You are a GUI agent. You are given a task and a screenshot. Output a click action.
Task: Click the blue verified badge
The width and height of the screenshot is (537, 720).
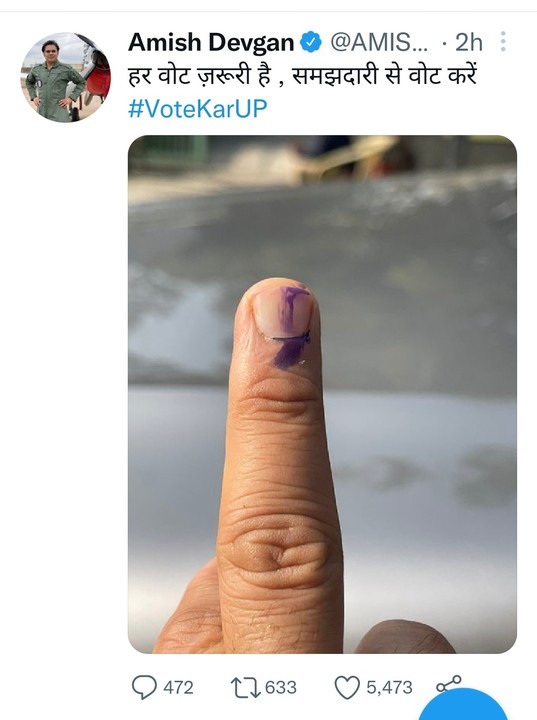(x=311, y=42)
